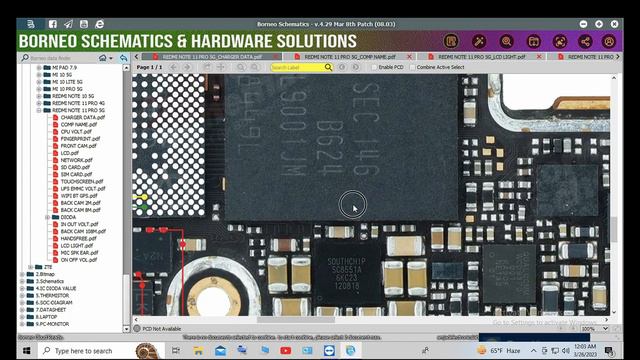Click the share icon in the header
640x360 pixels.
coord(585,41)
